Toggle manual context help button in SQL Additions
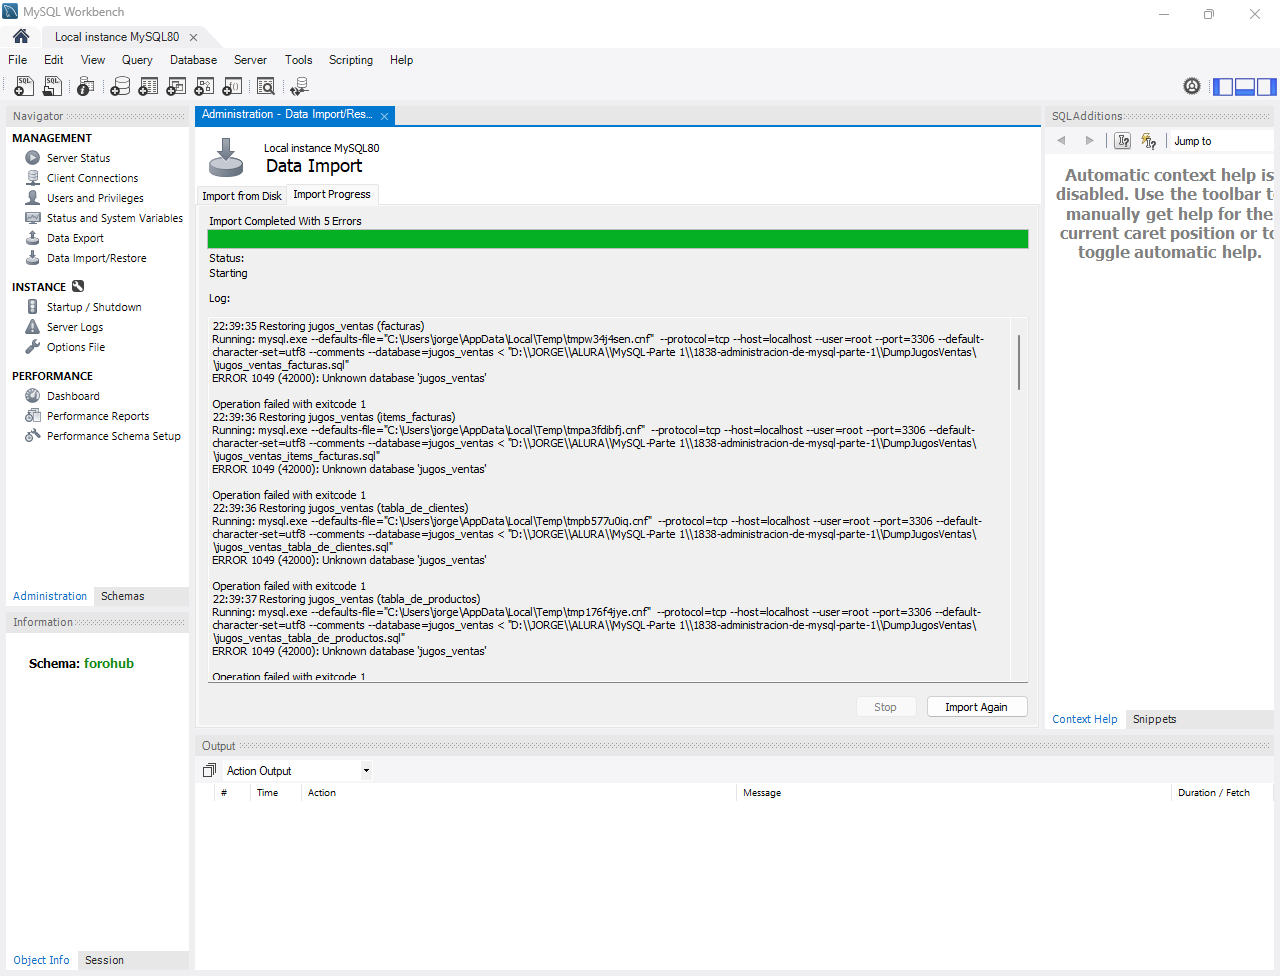Viewport: 1280px width, 976px height. [x=1123, y=141]
